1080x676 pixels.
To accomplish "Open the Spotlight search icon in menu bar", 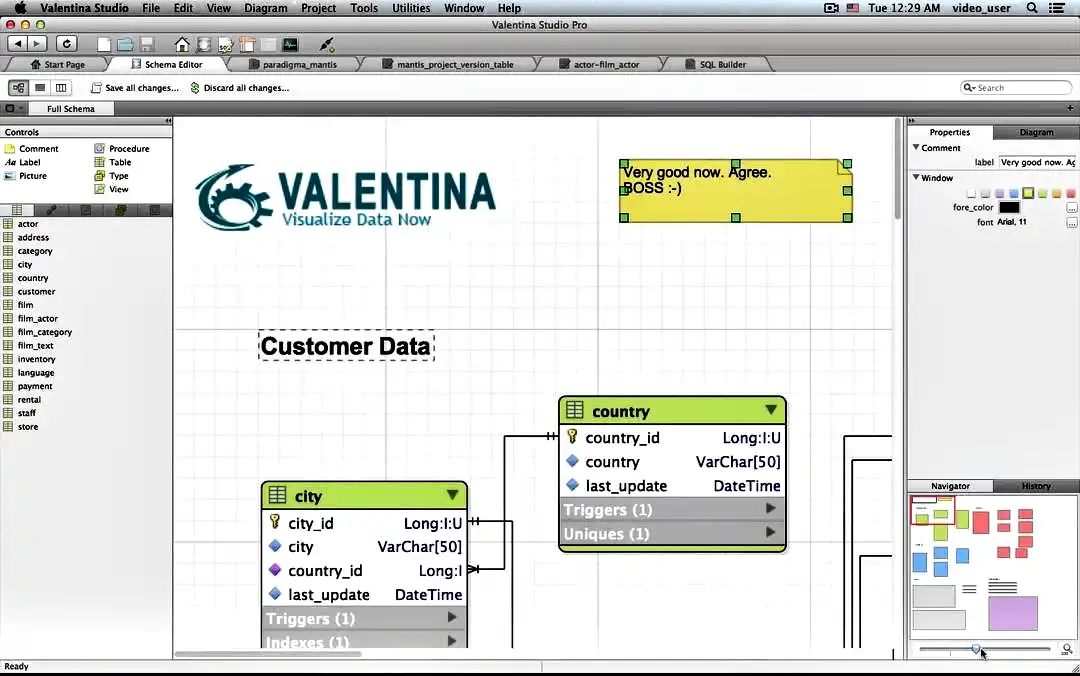I will [x=1032, y=8].
